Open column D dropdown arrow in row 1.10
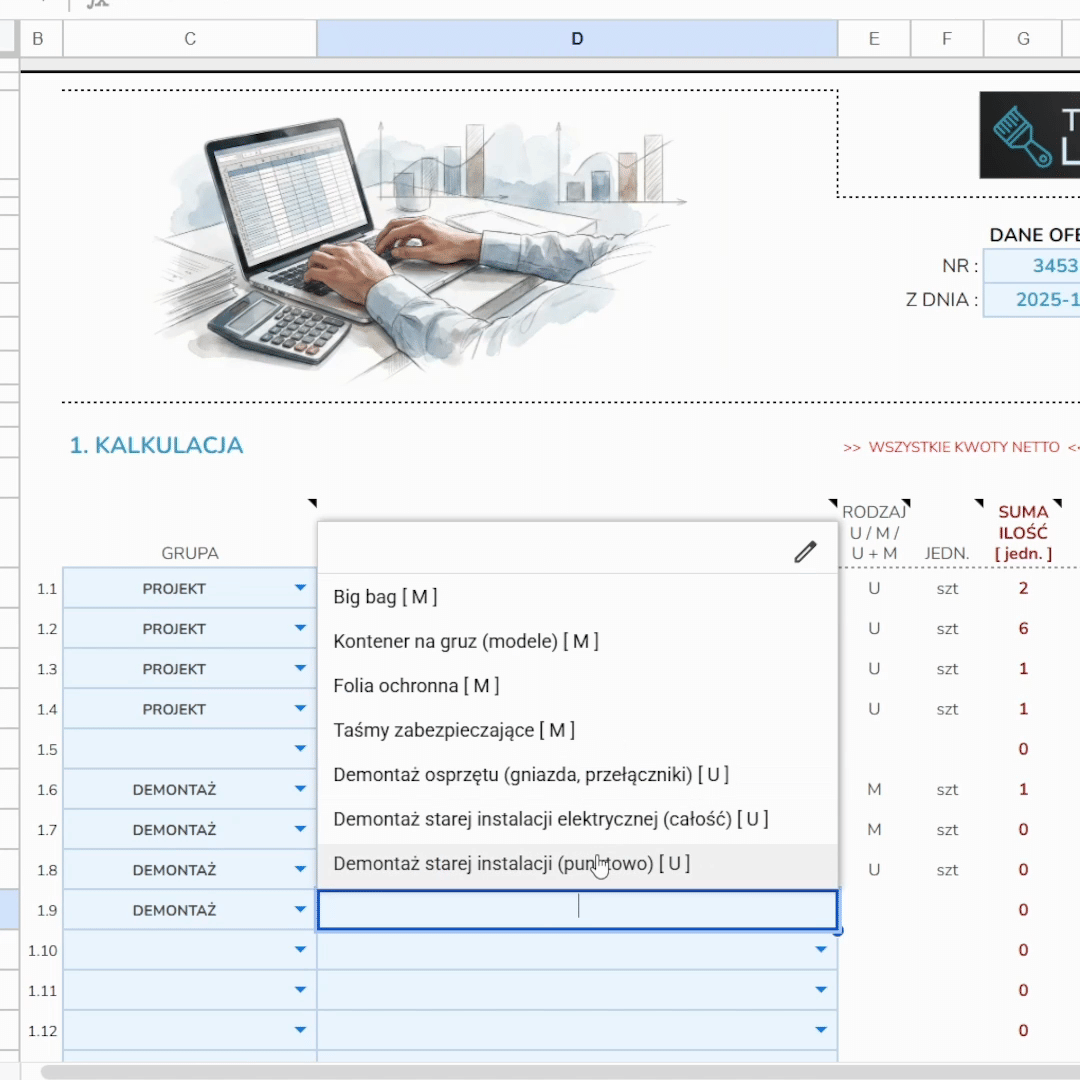Image resolution: width=1080 pixels, height=1080 pixels. [821, 950]
